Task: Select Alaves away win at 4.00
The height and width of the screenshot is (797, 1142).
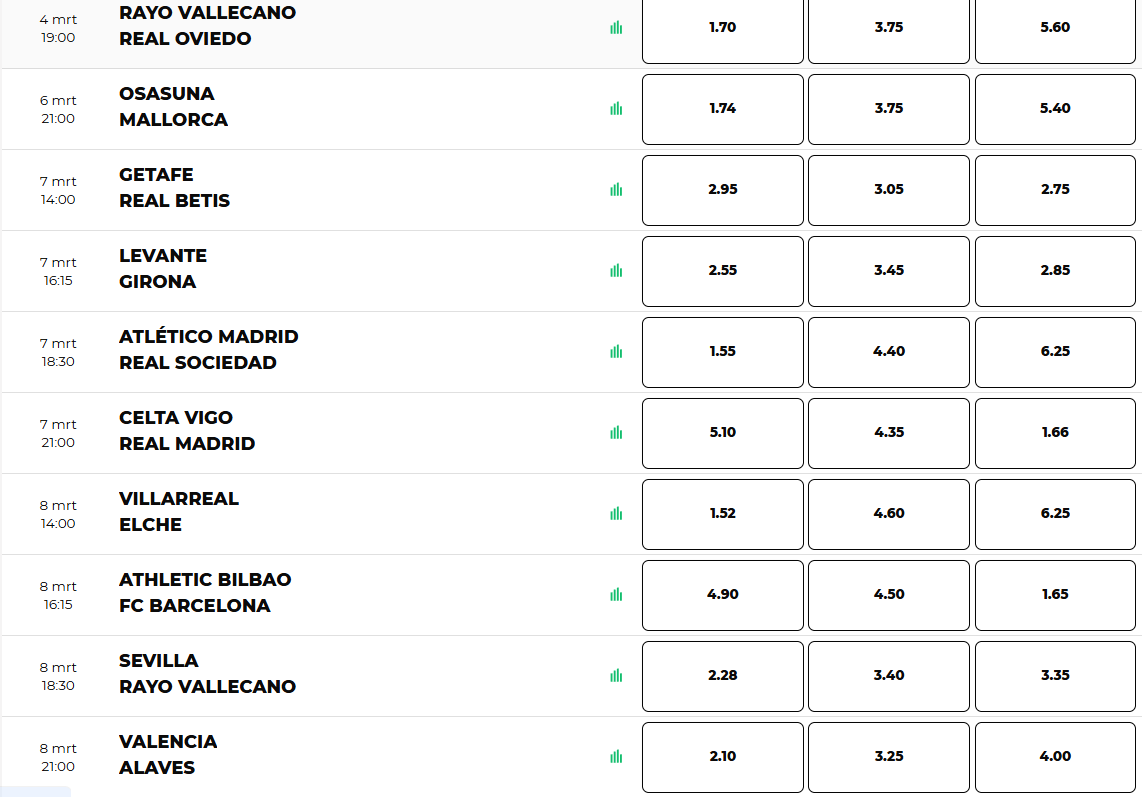Action: (x=1055, y=757)
